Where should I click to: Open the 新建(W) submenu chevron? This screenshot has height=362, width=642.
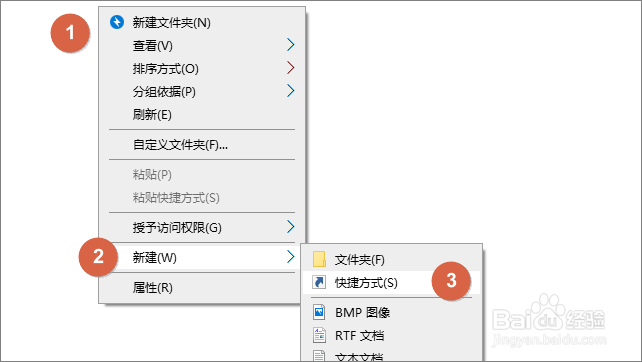290,257
